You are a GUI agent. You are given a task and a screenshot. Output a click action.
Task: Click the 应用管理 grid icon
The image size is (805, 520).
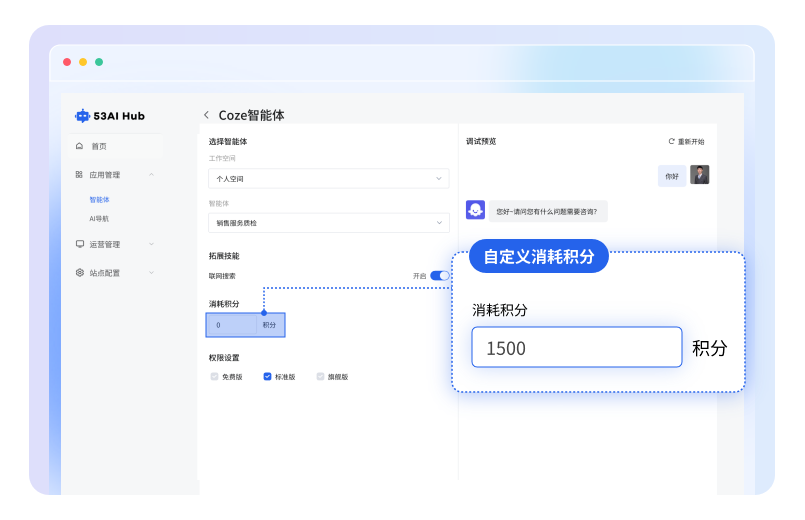click(79, 175)
